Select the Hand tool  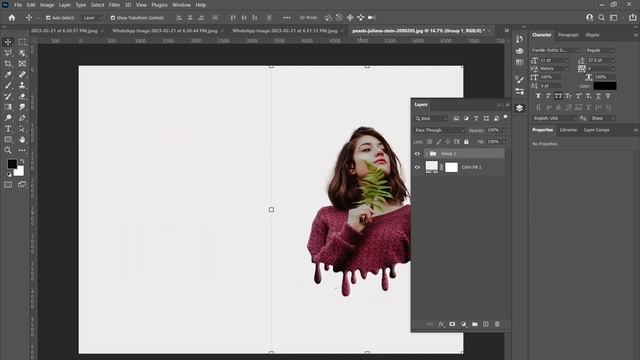pyautogui.click(x=22, y=140)
